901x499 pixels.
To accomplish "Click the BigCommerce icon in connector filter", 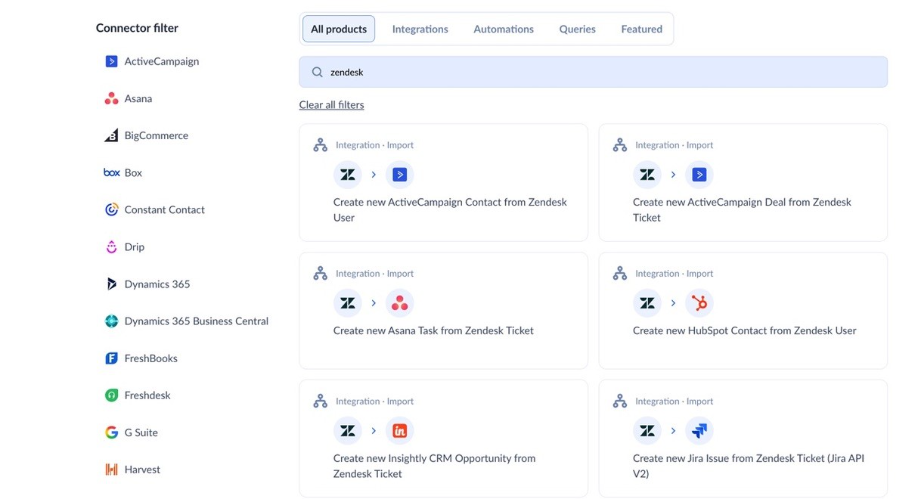I will 111,136.
